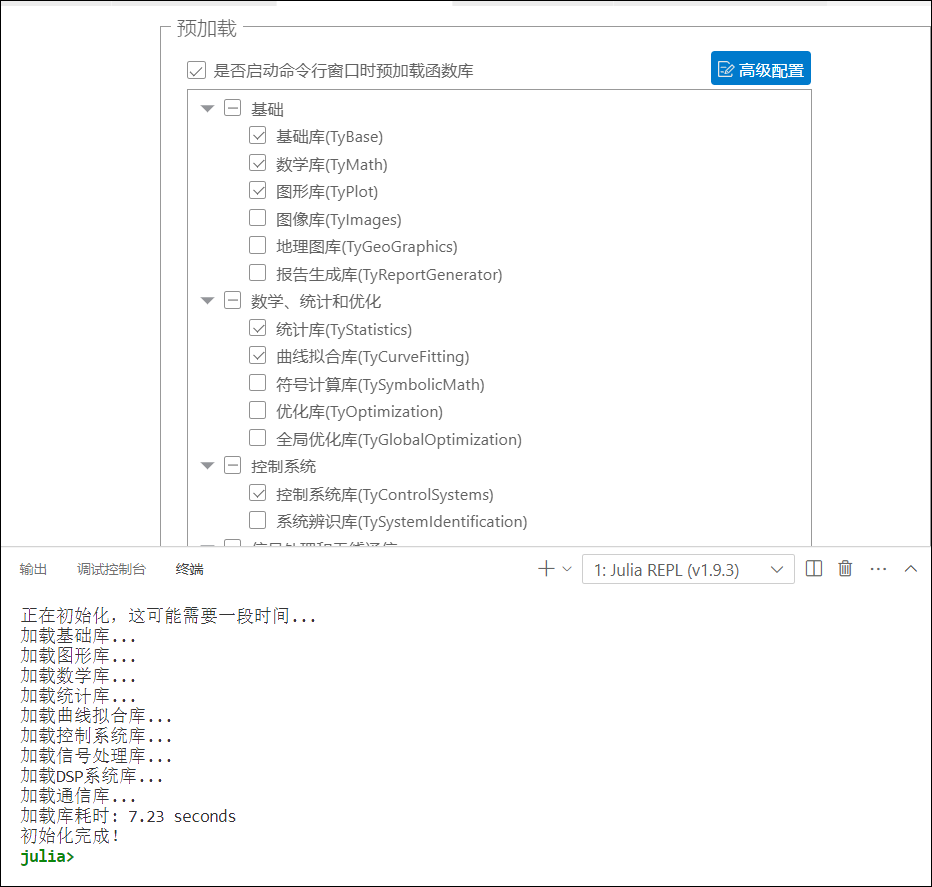Toggle 是否启动命令行窗口时预加载函数库 checkbox
The image size is (932, 887).
(196, 70)
